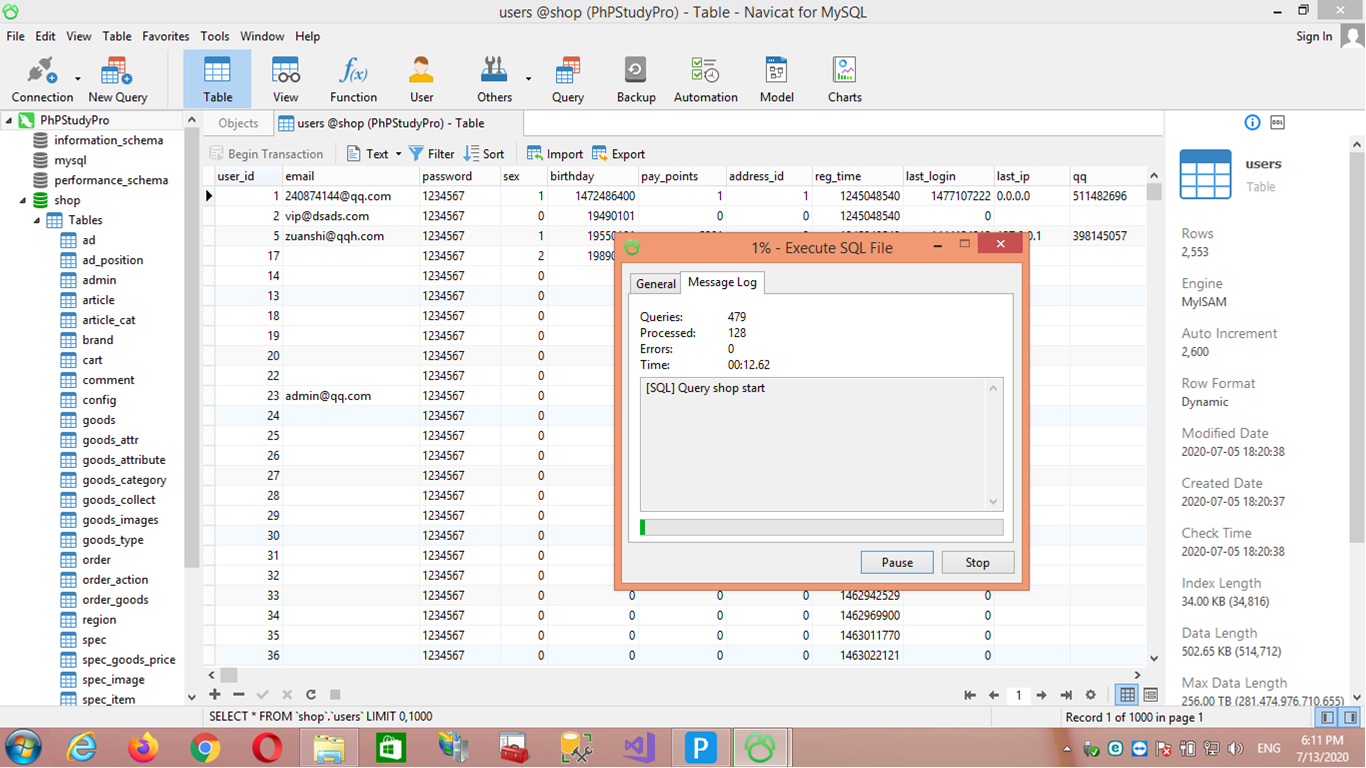Click the Execute SQL File progress bar
The image size is (1366, 768).
pyautogui.click(x=821, y=527)
